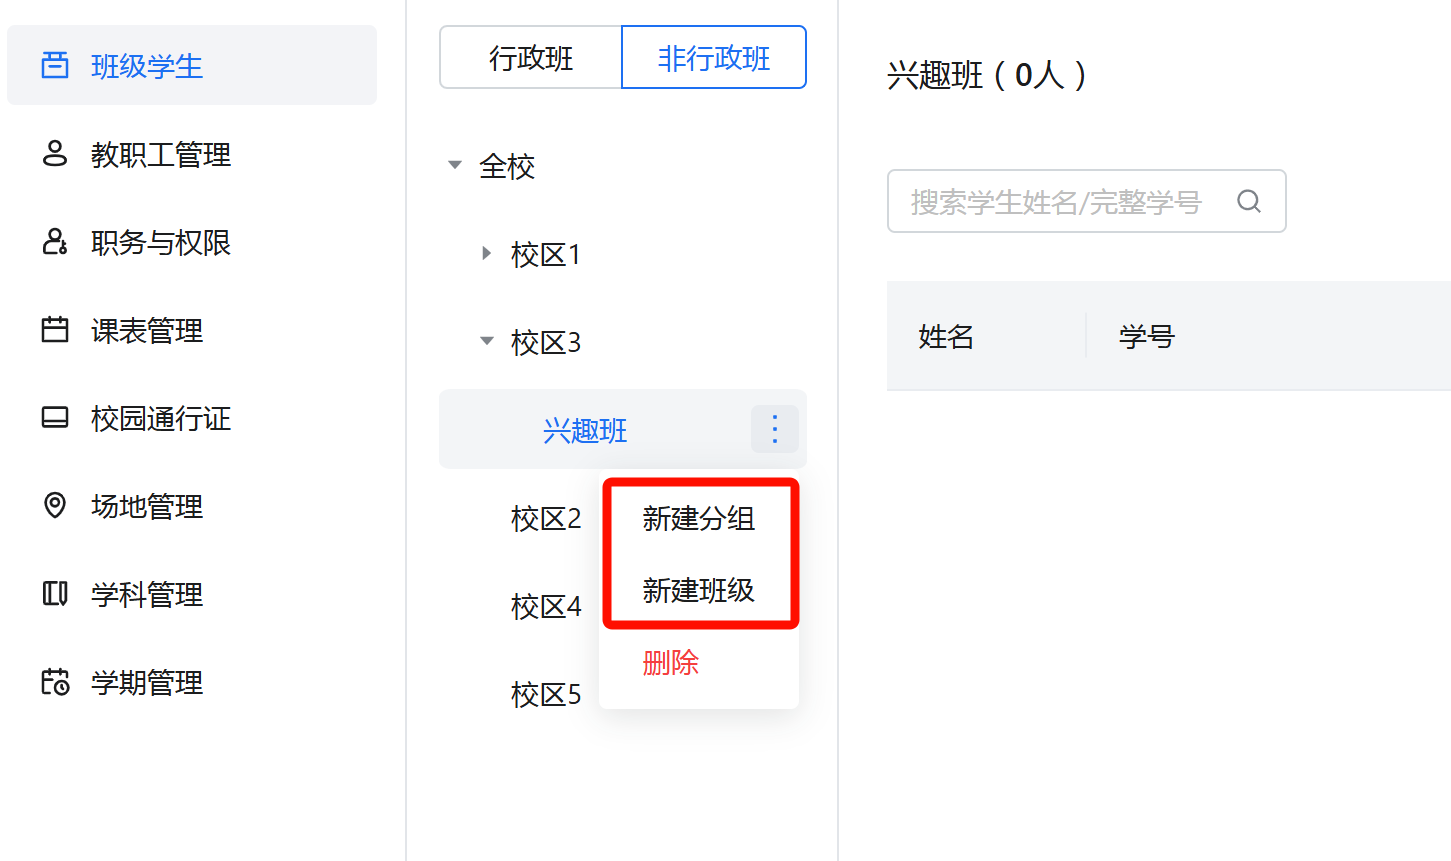Choose 新建分组 from the context menu
The width and height of the screenshot is (1451, 861).
pos(699,518)
